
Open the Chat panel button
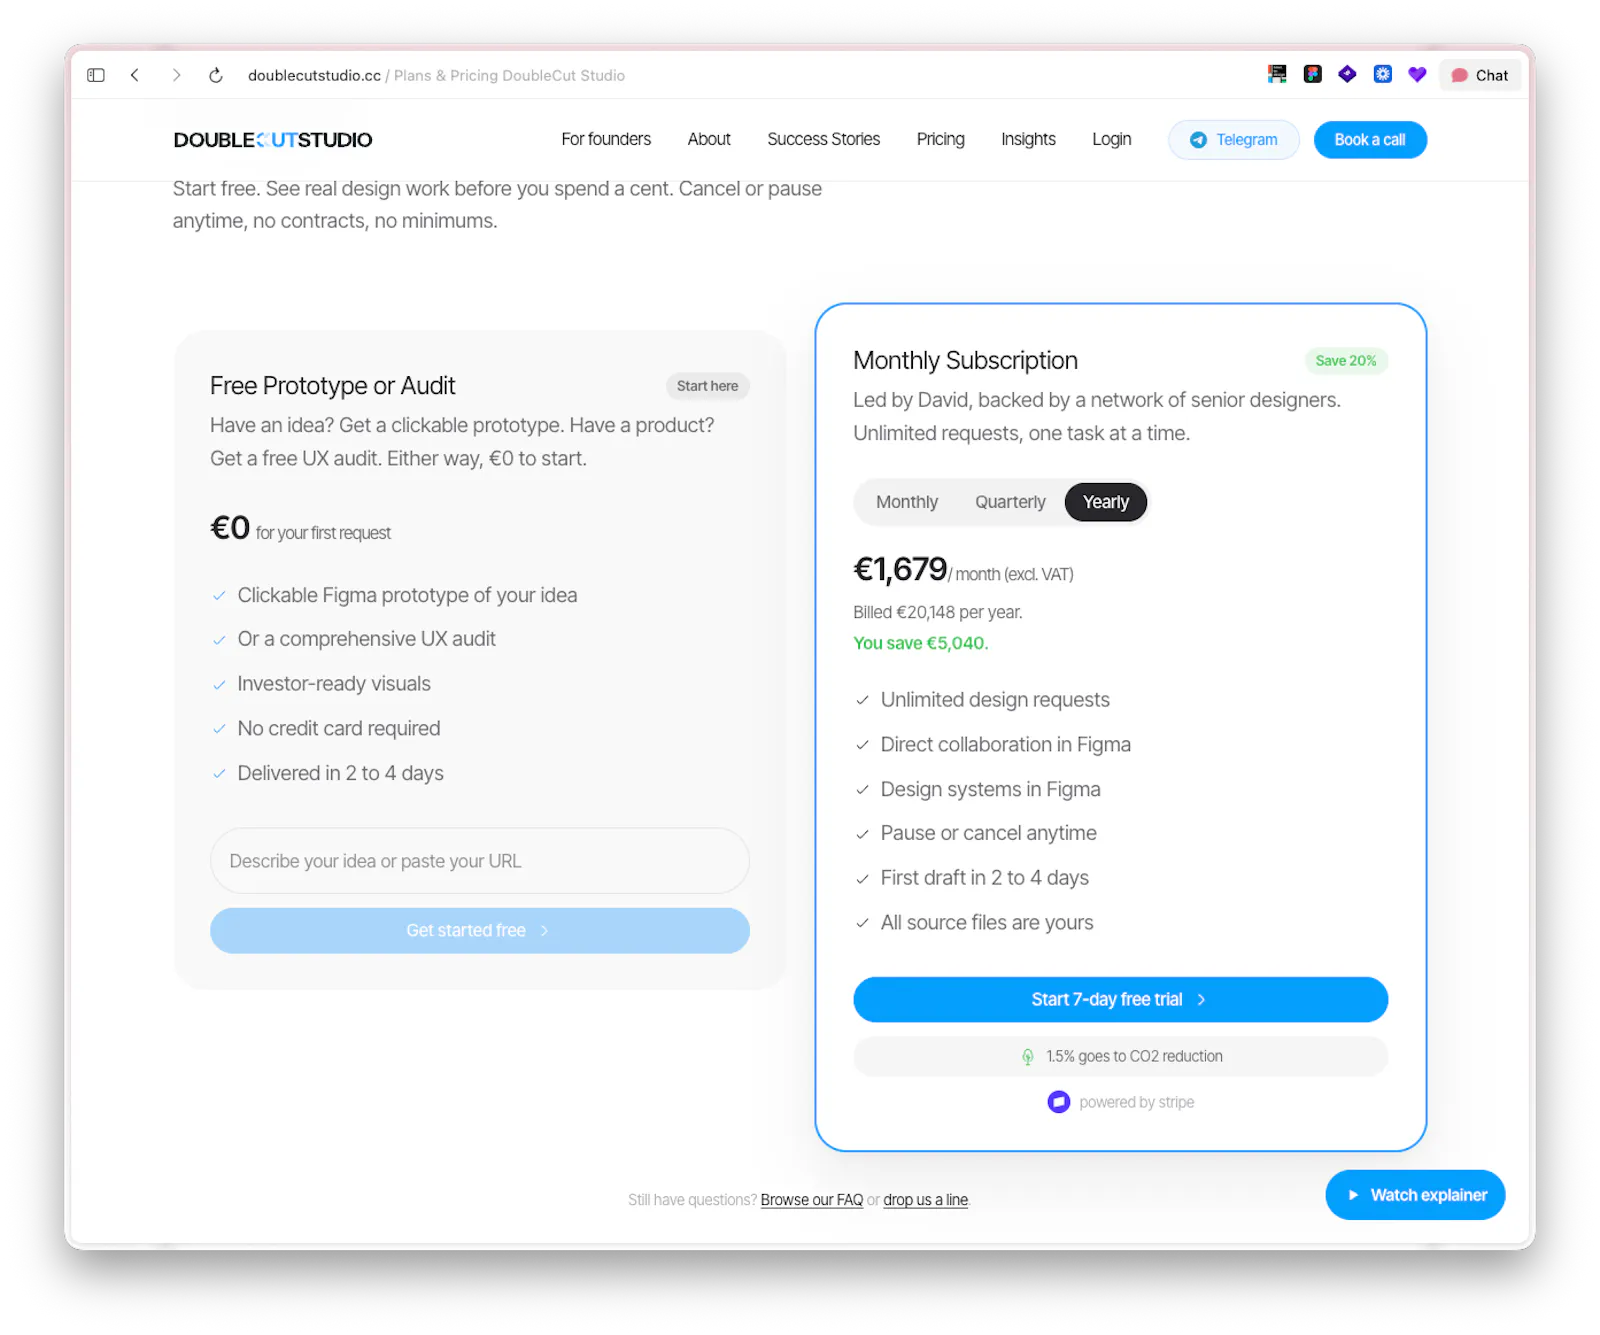click(1480, 75)
